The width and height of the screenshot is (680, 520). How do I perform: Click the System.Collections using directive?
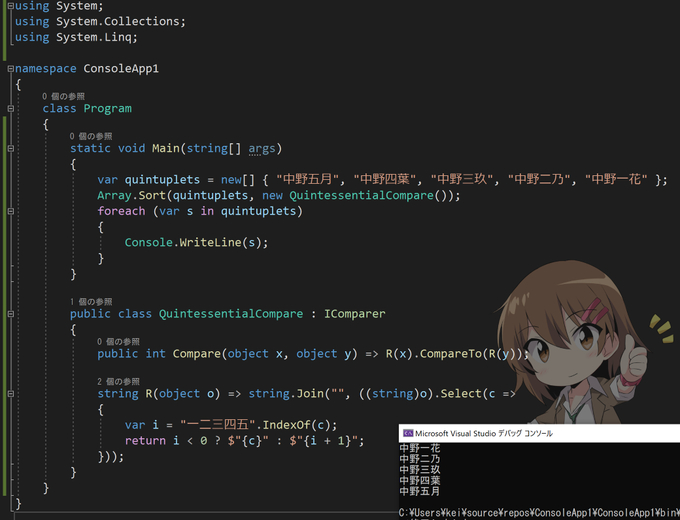point(100,22)
